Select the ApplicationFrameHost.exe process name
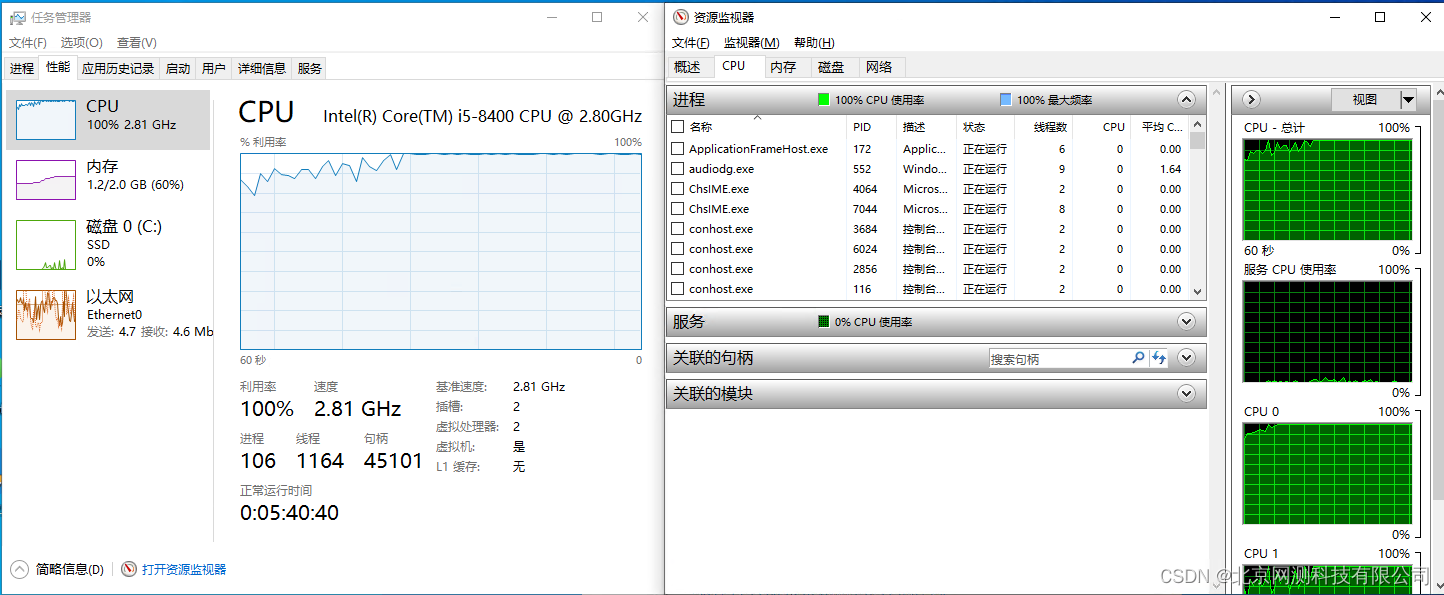The width and height of the screenshot is (1444, 595). pos(758,149)
